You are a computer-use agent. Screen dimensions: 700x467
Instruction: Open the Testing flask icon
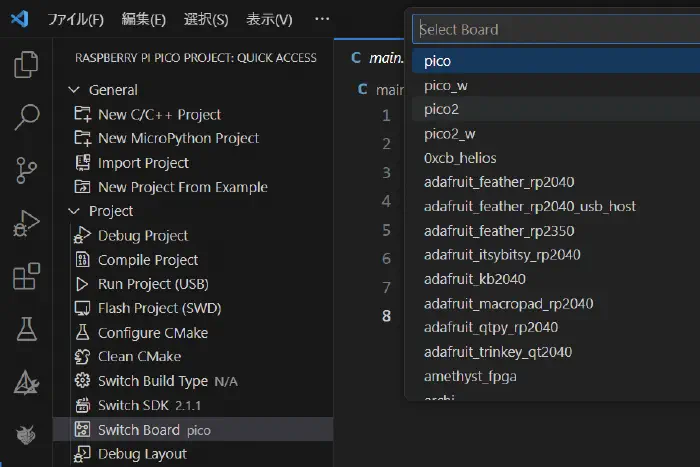(26, 328)
